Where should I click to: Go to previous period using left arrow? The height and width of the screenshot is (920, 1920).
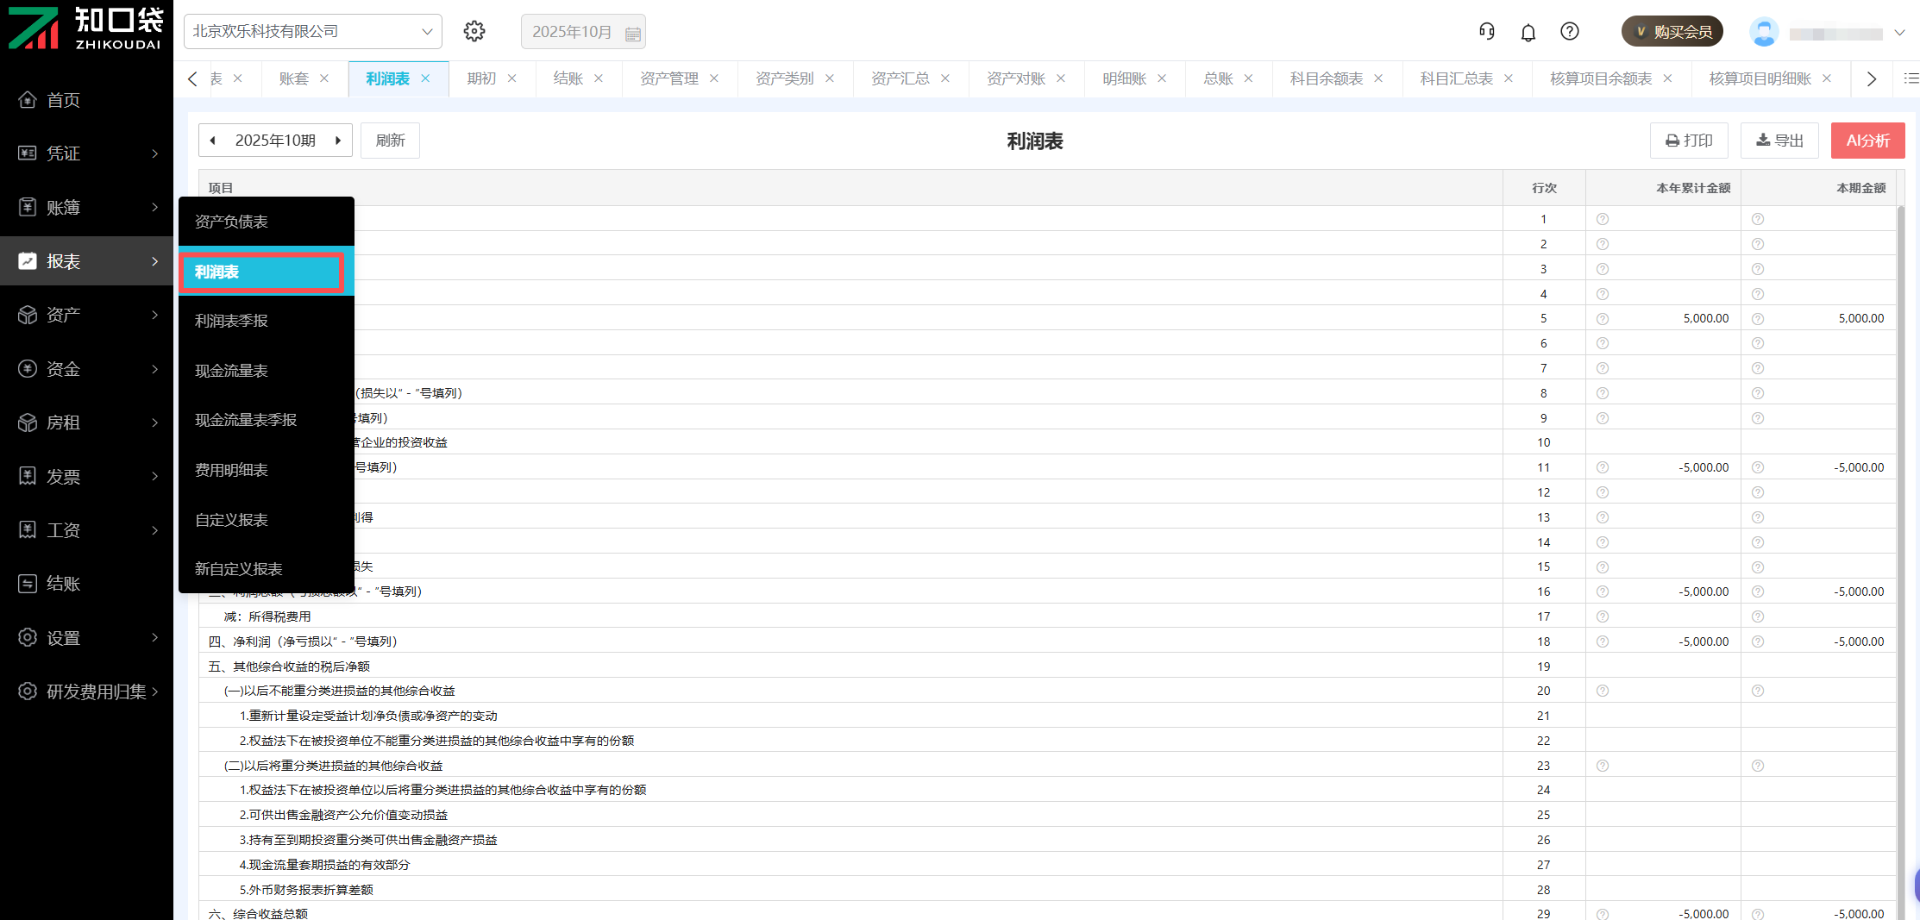coord(213,141)
